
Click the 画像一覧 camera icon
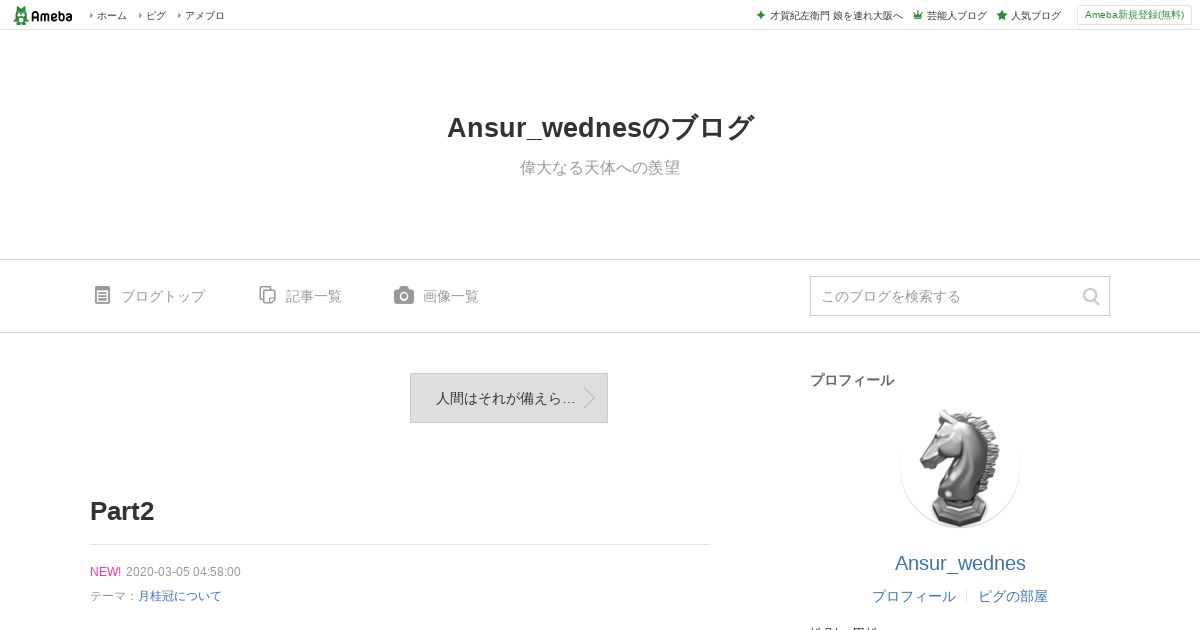404,295
